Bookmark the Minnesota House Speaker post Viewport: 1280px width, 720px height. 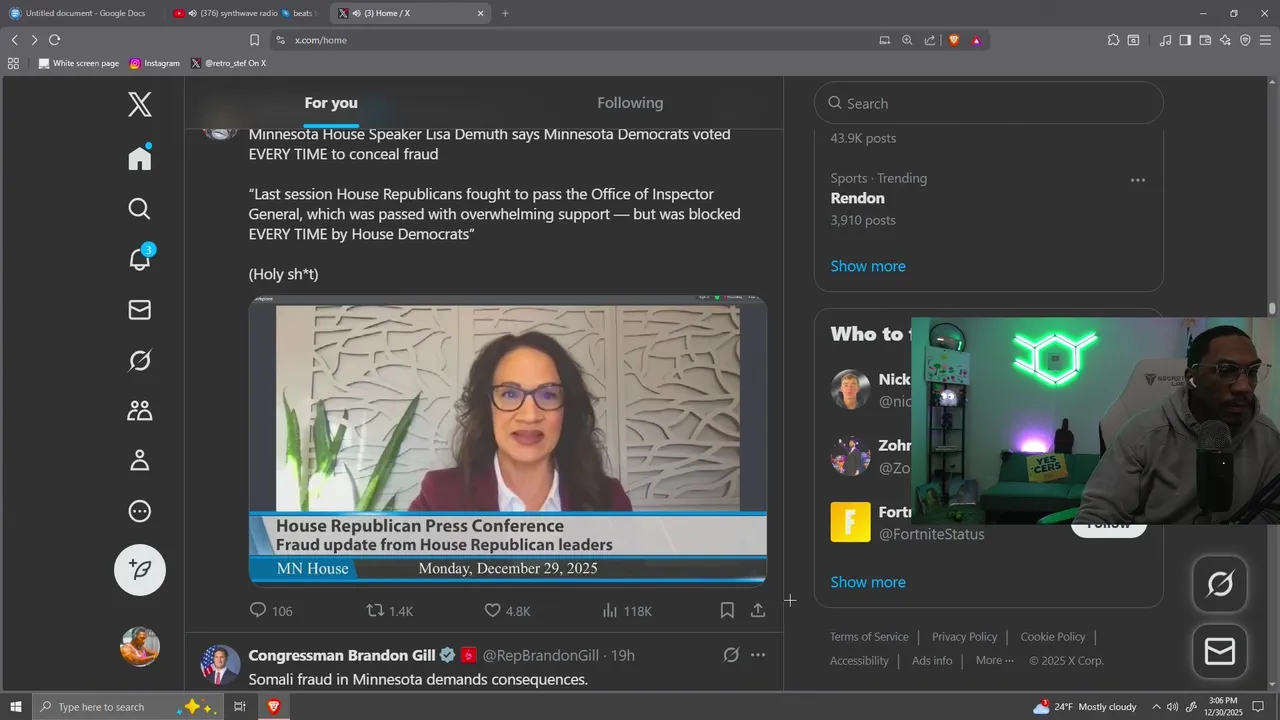coord(727,610)
